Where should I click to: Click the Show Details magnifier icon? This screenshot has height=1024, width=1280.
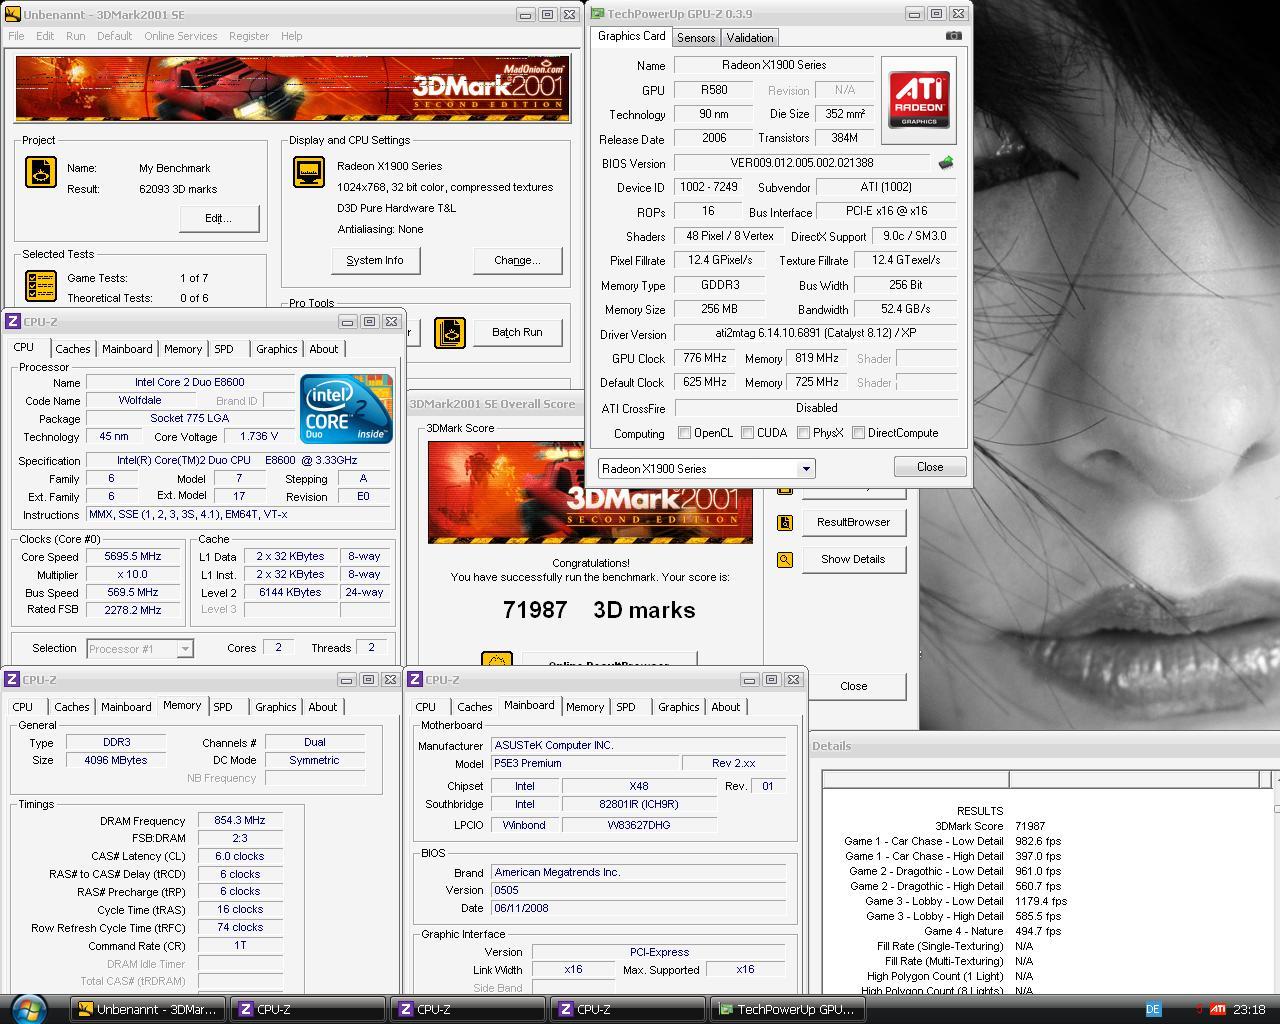pos(785,560)
